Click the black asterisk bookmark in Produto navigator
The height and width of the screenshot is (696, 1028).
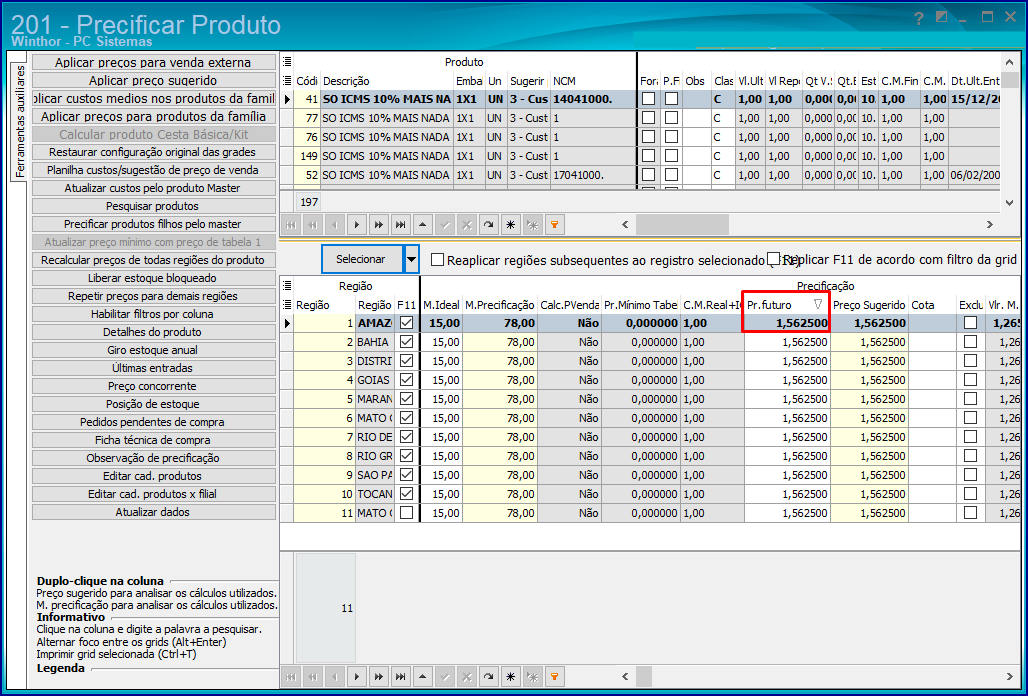click(511, 225)
